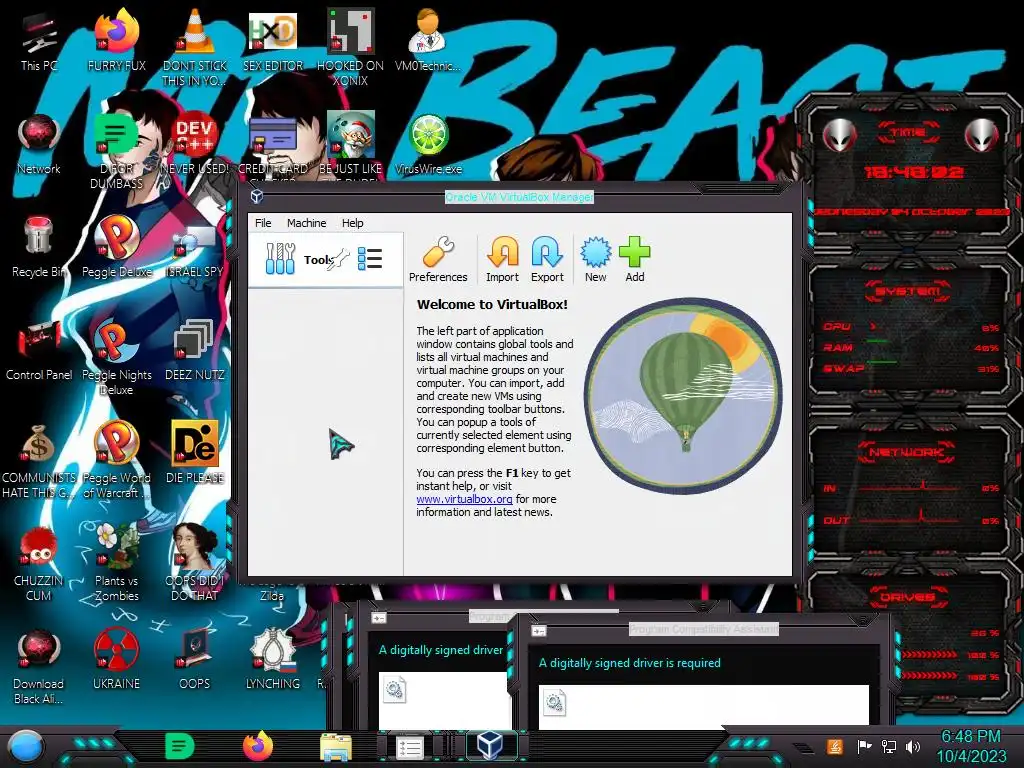Viewport: 1024px width, 768px height.
Task: Click the green Add machine icon
Action: click(635, 259)
